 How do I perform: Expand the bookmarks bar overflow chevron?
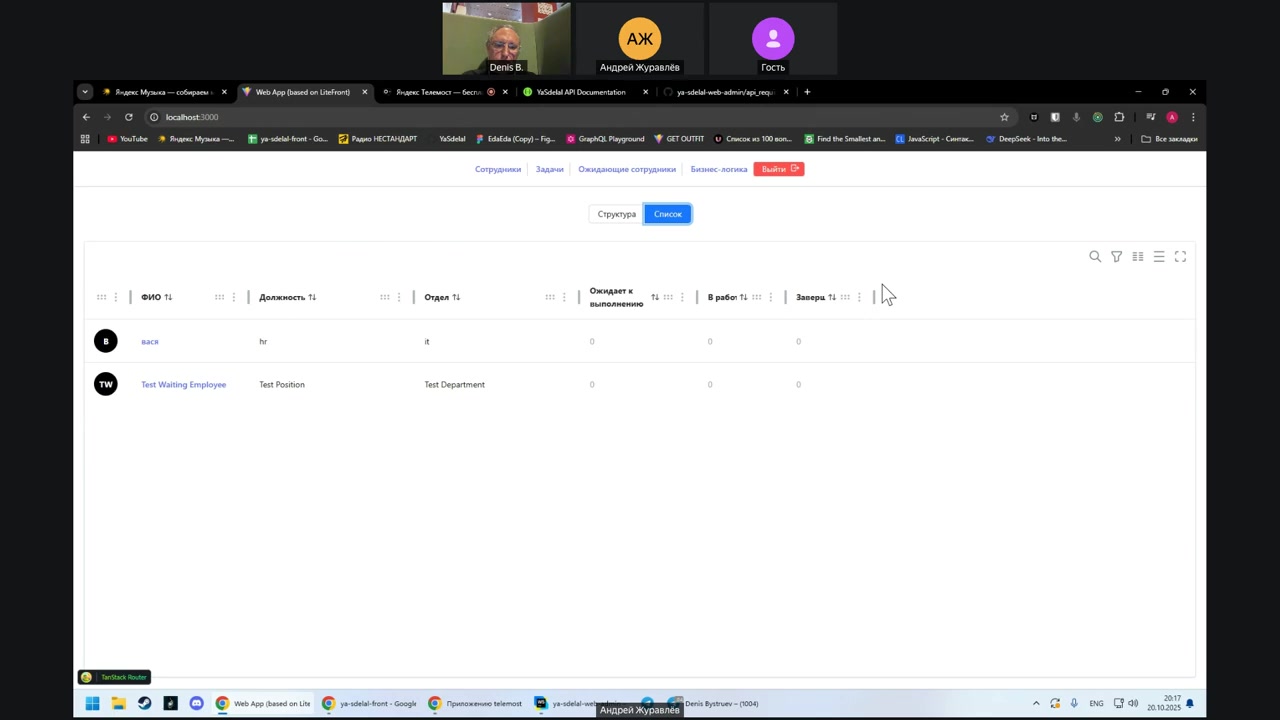point(1117,139)
